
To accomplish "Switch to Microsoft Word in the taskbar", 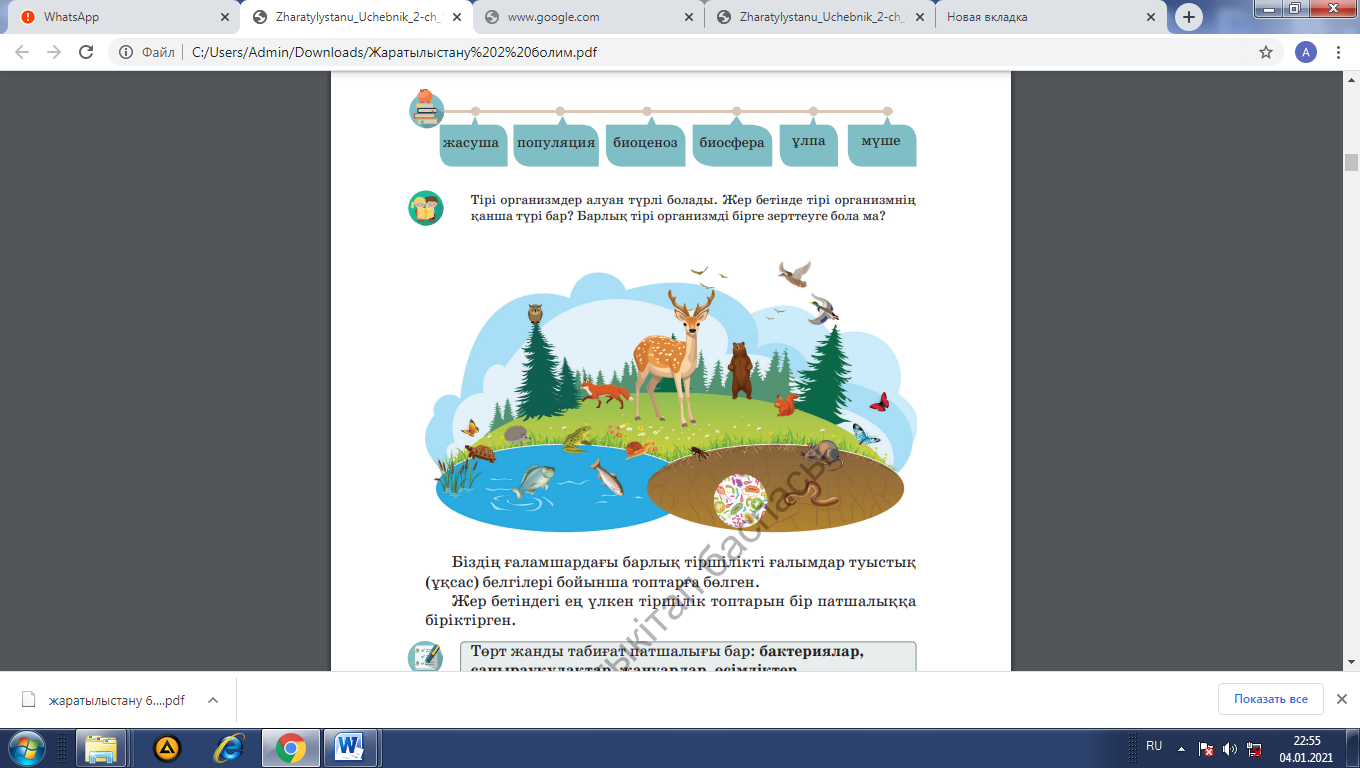I will (350, 747).
